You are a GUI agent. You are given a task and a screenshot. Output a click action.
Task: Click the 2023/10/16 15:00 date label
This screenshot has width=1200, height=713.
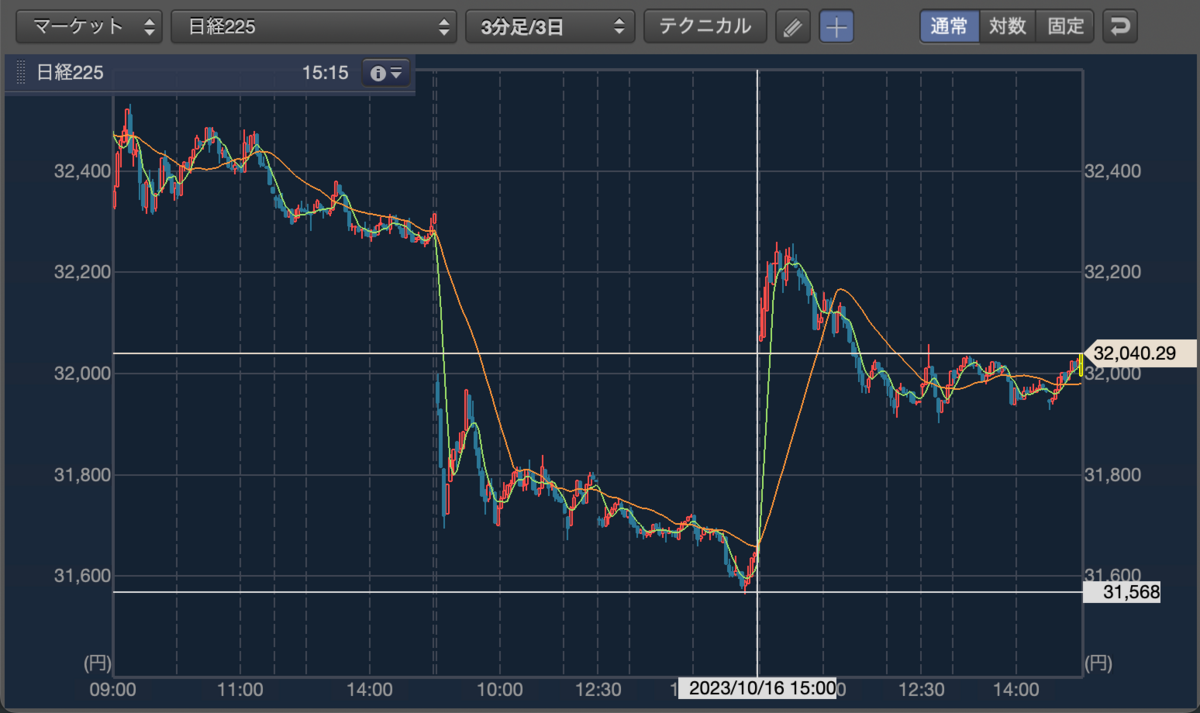(x=757, y=688)
